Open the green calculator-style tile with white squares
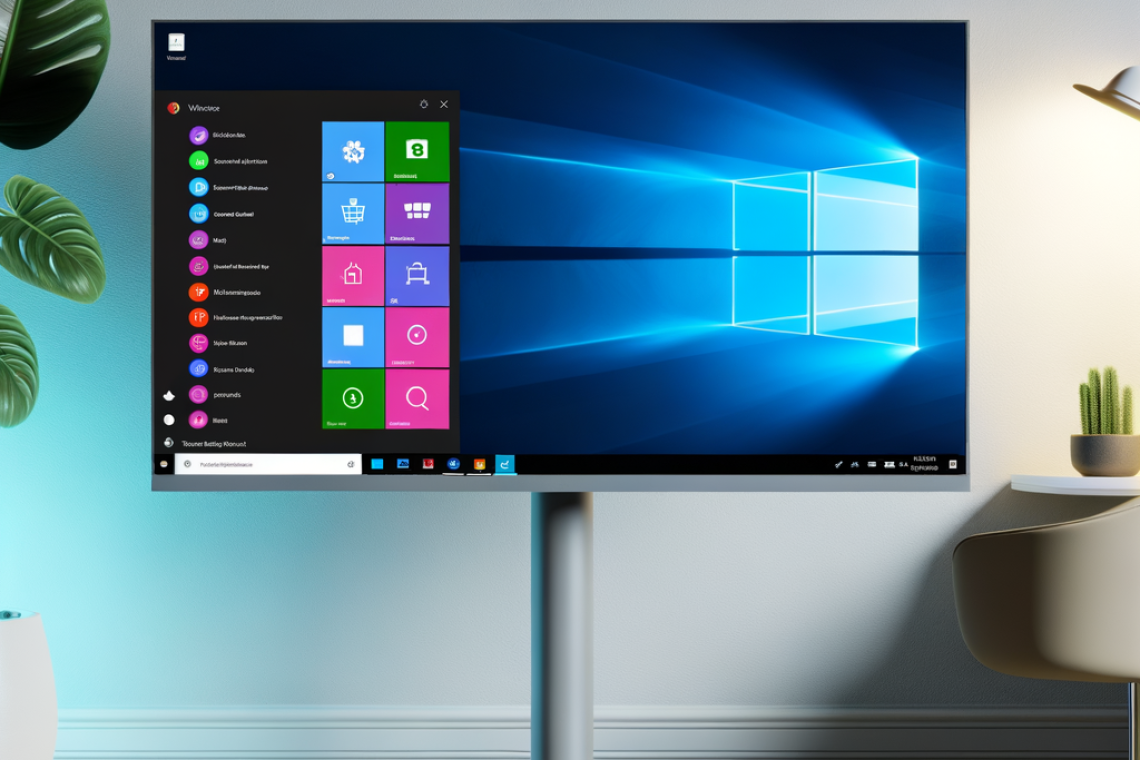The height and width of the screenshot is (760, 1140). 420,212
